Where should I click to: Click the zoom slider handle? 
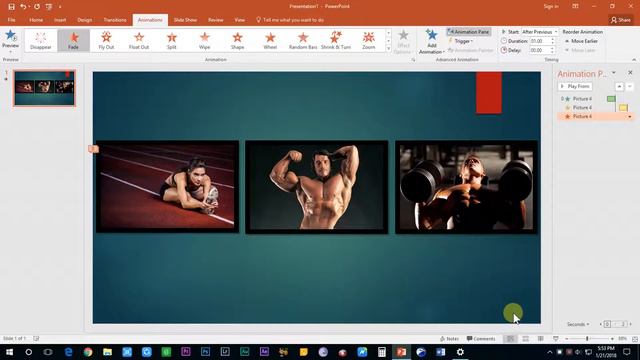[587, 339]
